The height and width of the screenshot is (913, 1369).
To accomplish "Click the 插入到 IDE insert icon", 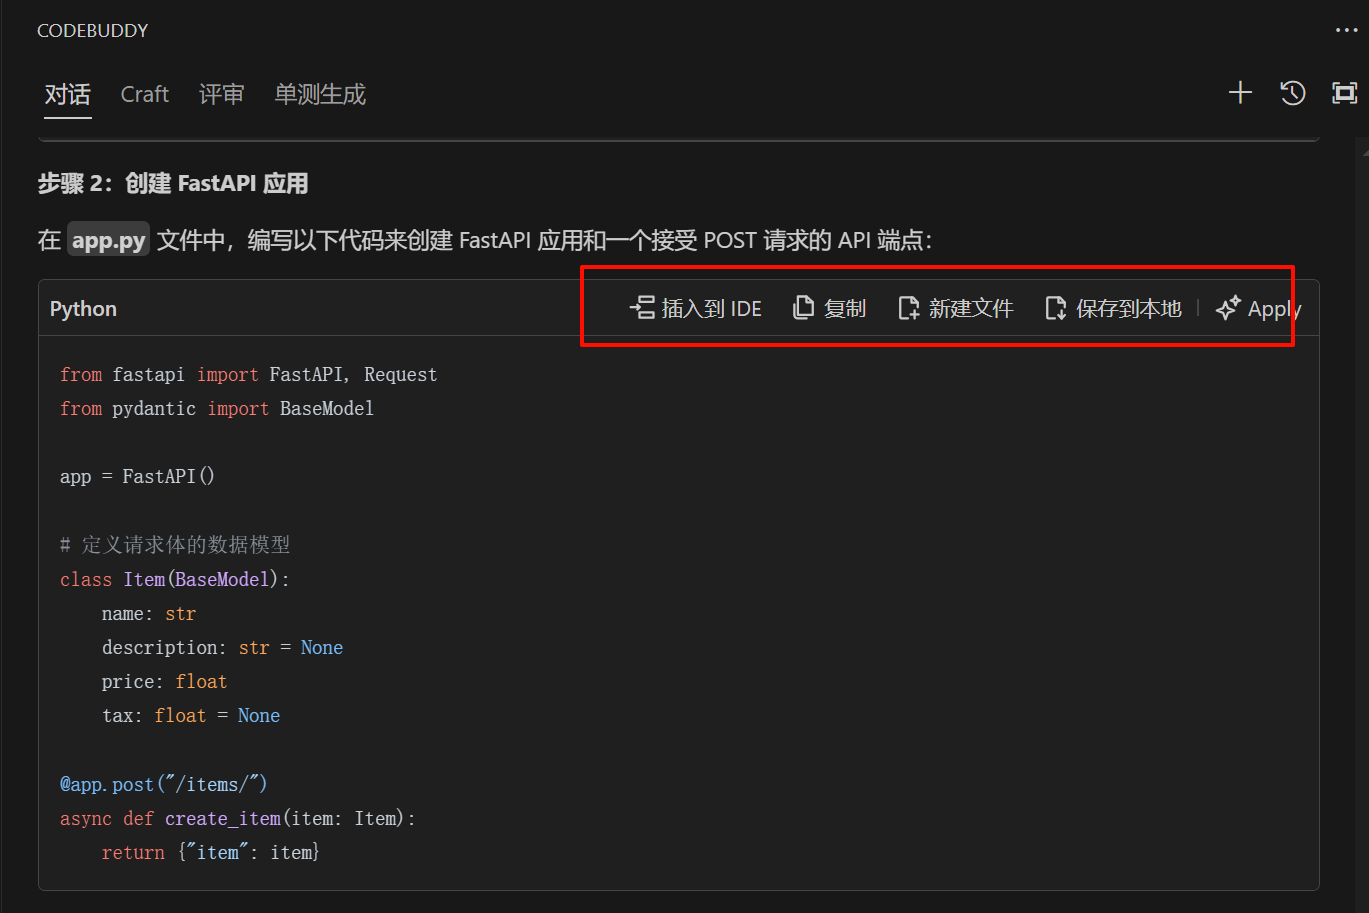I will click(642, 308).
